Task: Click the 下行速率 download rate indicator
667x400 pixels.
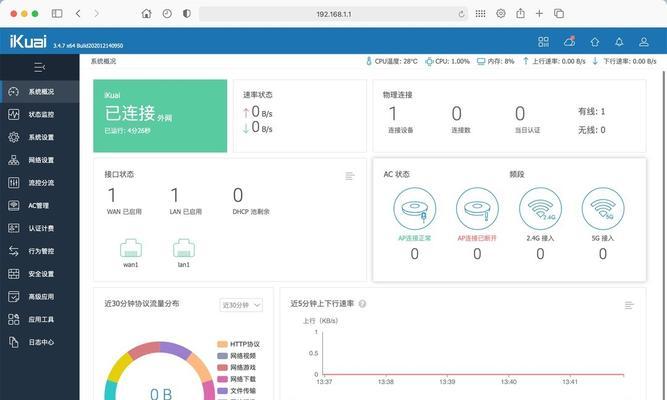Action: (x=624, y=61)
